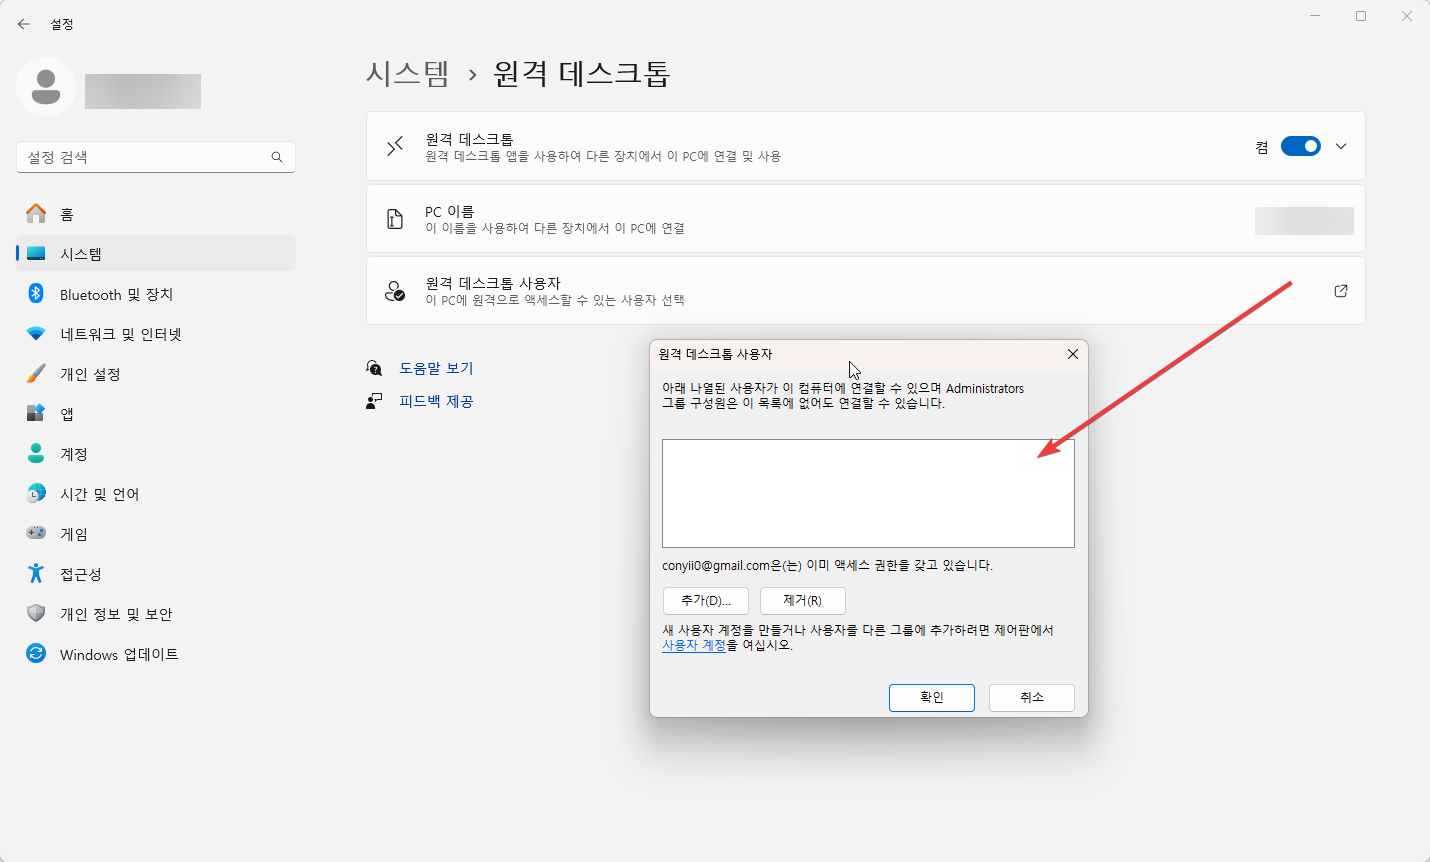
Task: Disable the 원격 데스크톱 toggle
Action: [x=1300, y=145]
